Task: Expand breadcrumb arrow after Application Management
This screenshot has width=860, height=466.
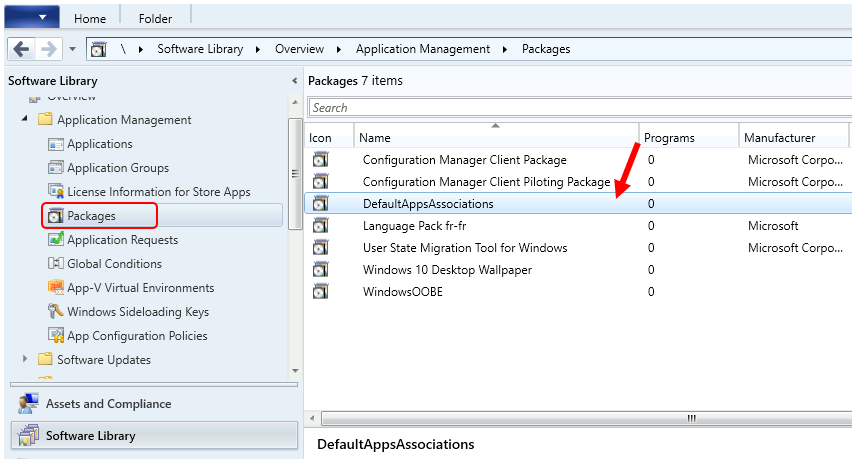Action: click(x=505, y=49)
